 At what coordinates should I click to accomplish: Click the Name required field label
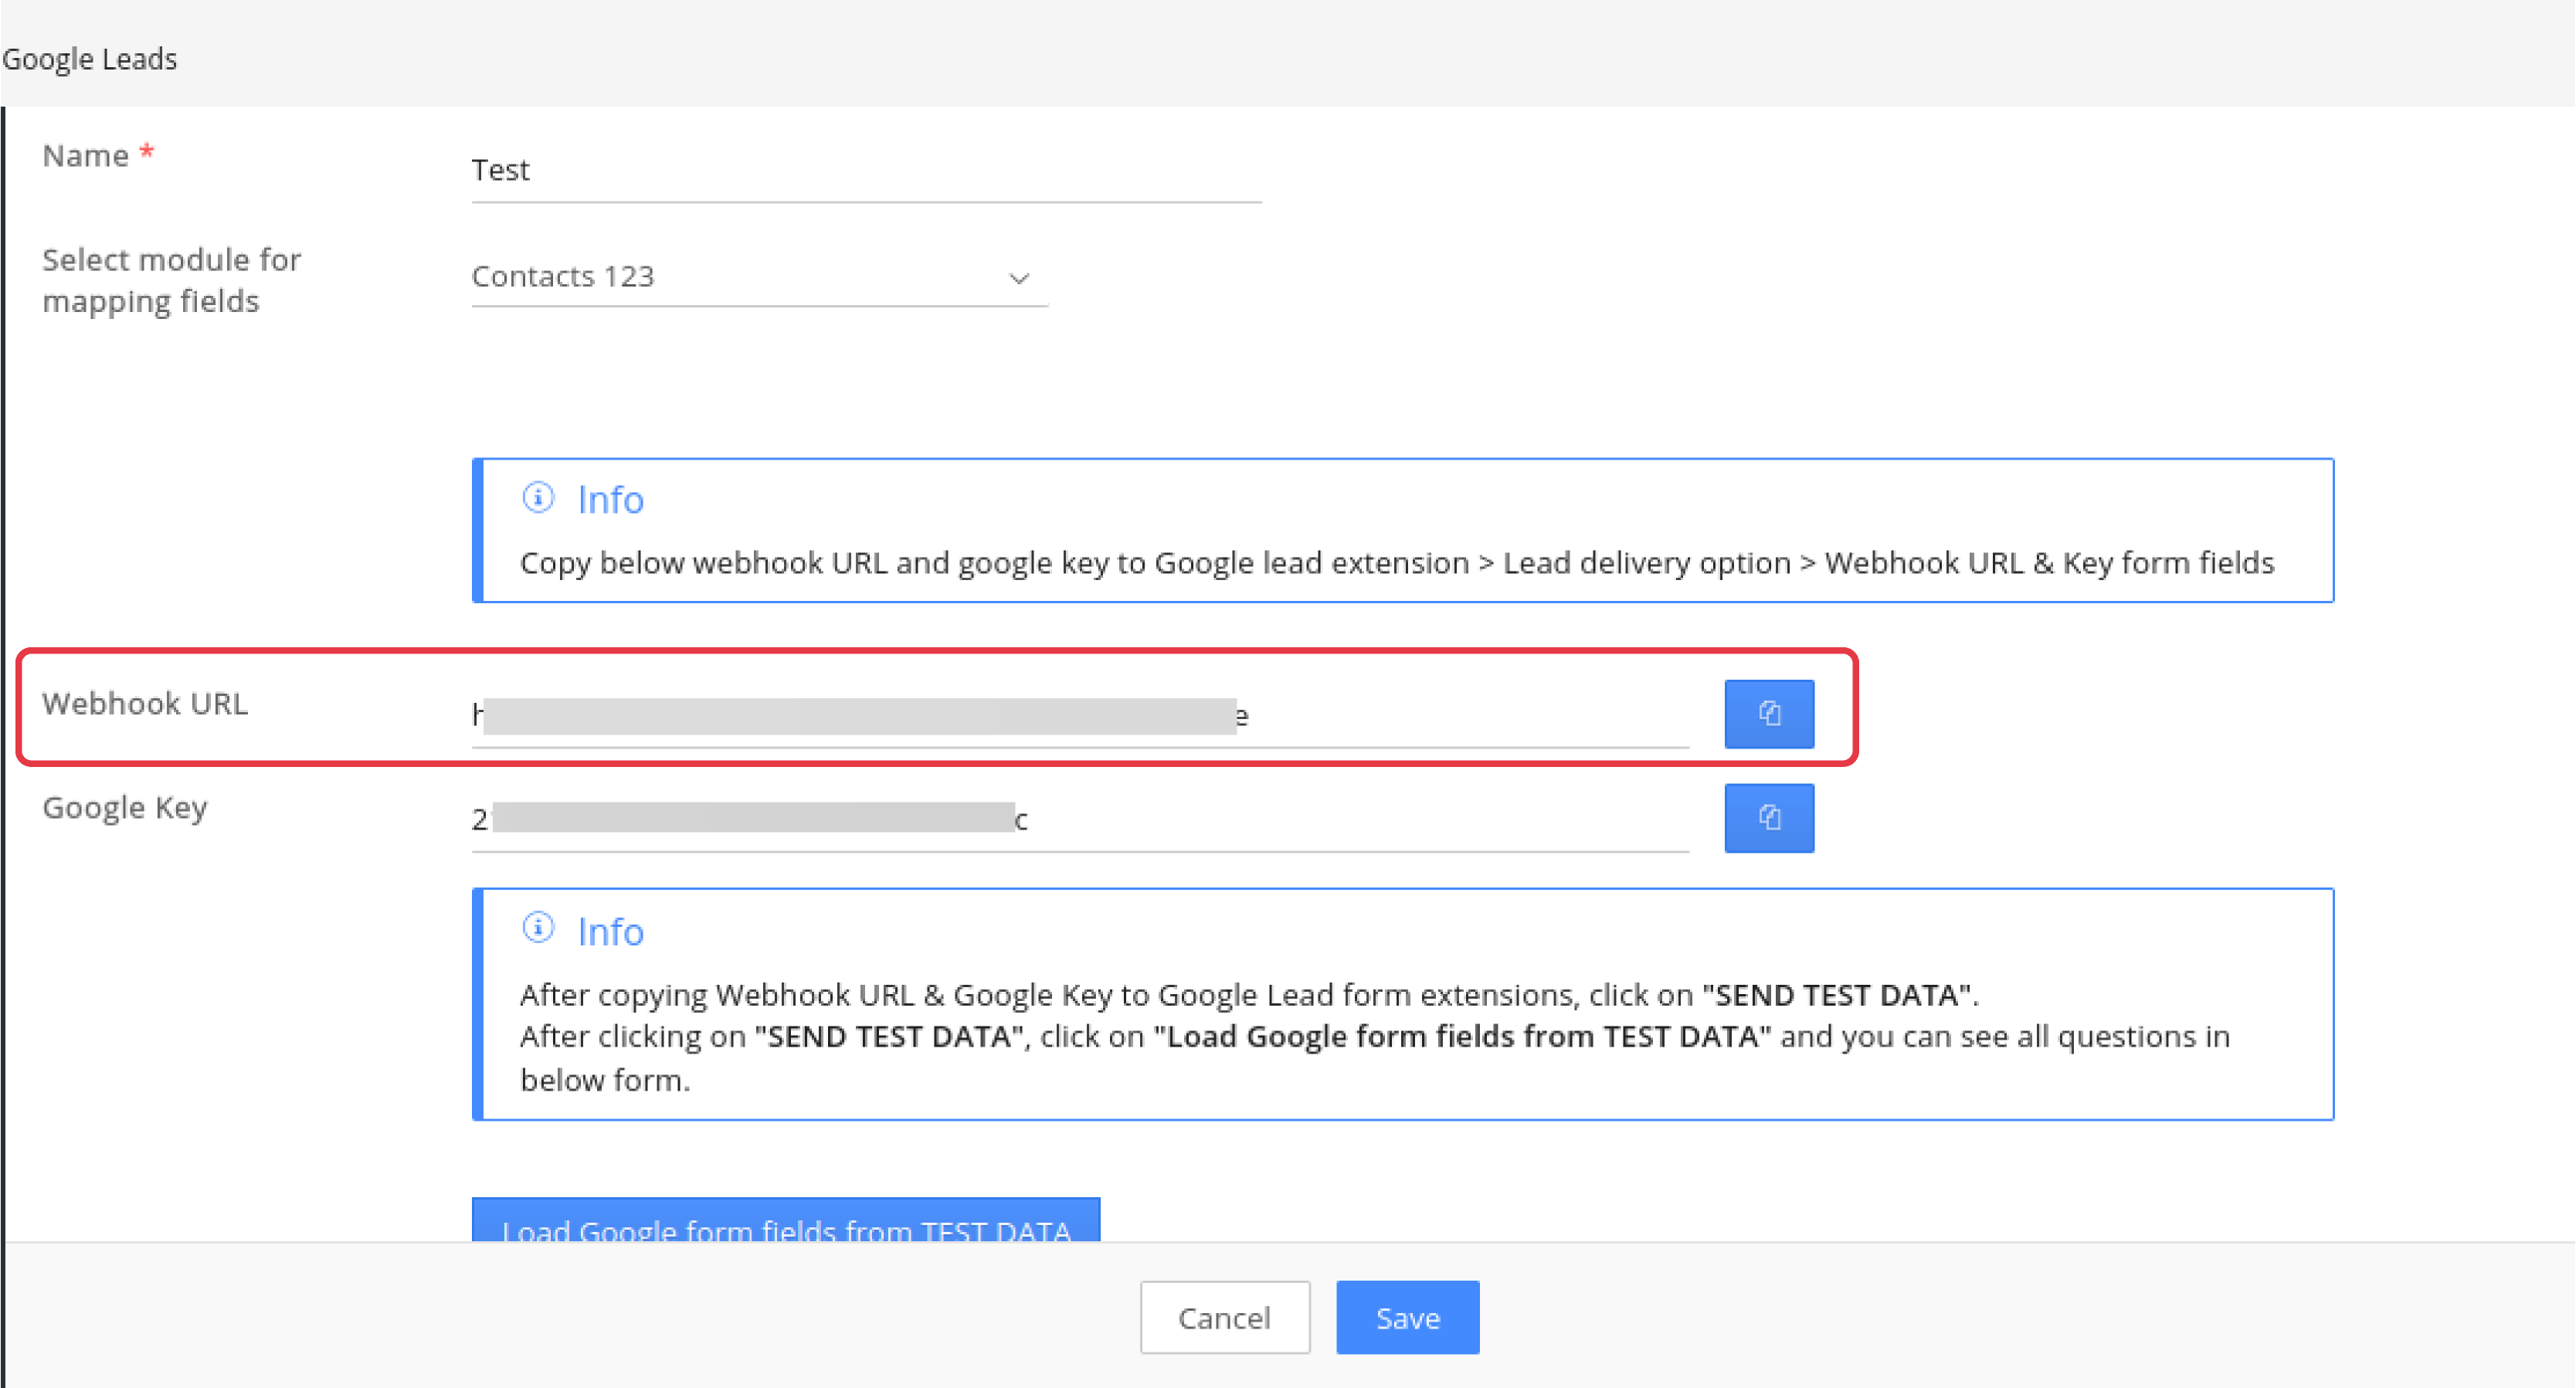(x=86, y=156)
